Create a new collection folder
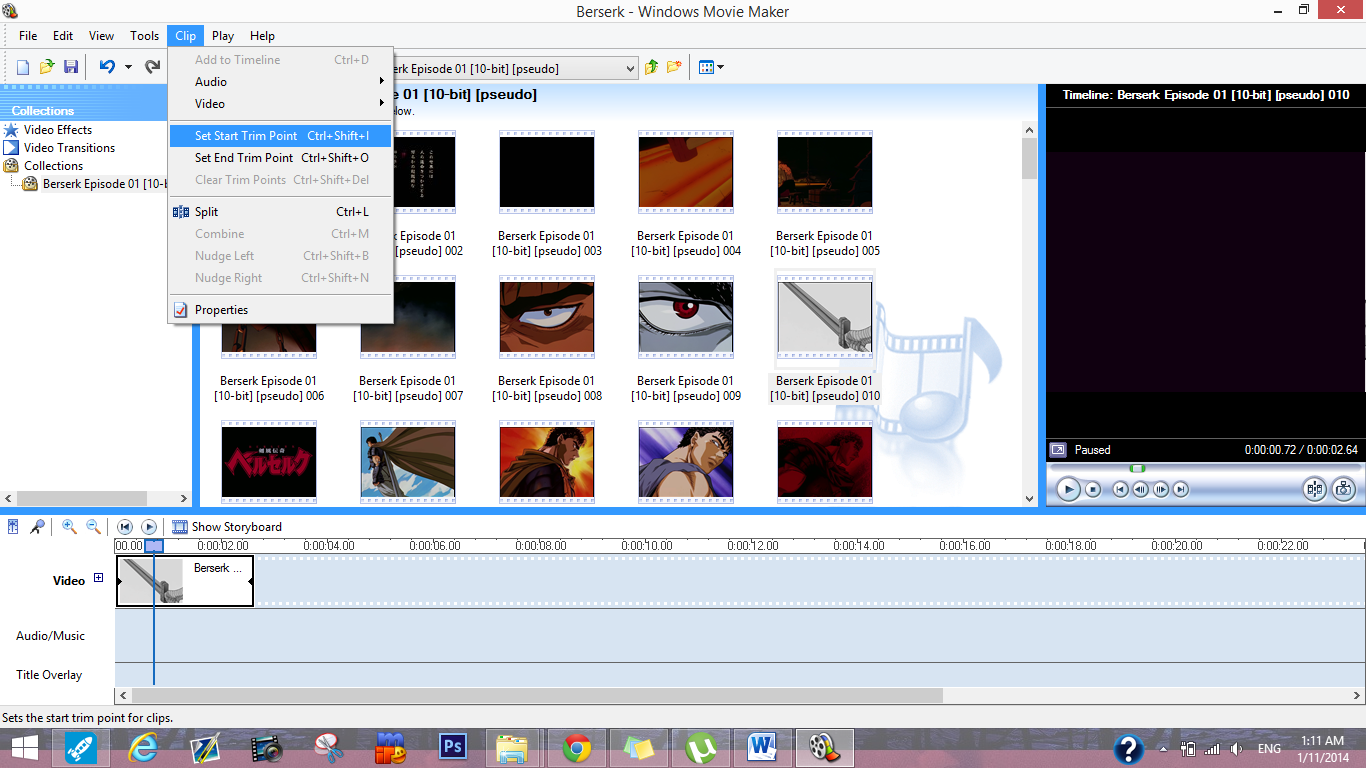 click(x=675, y=67)
